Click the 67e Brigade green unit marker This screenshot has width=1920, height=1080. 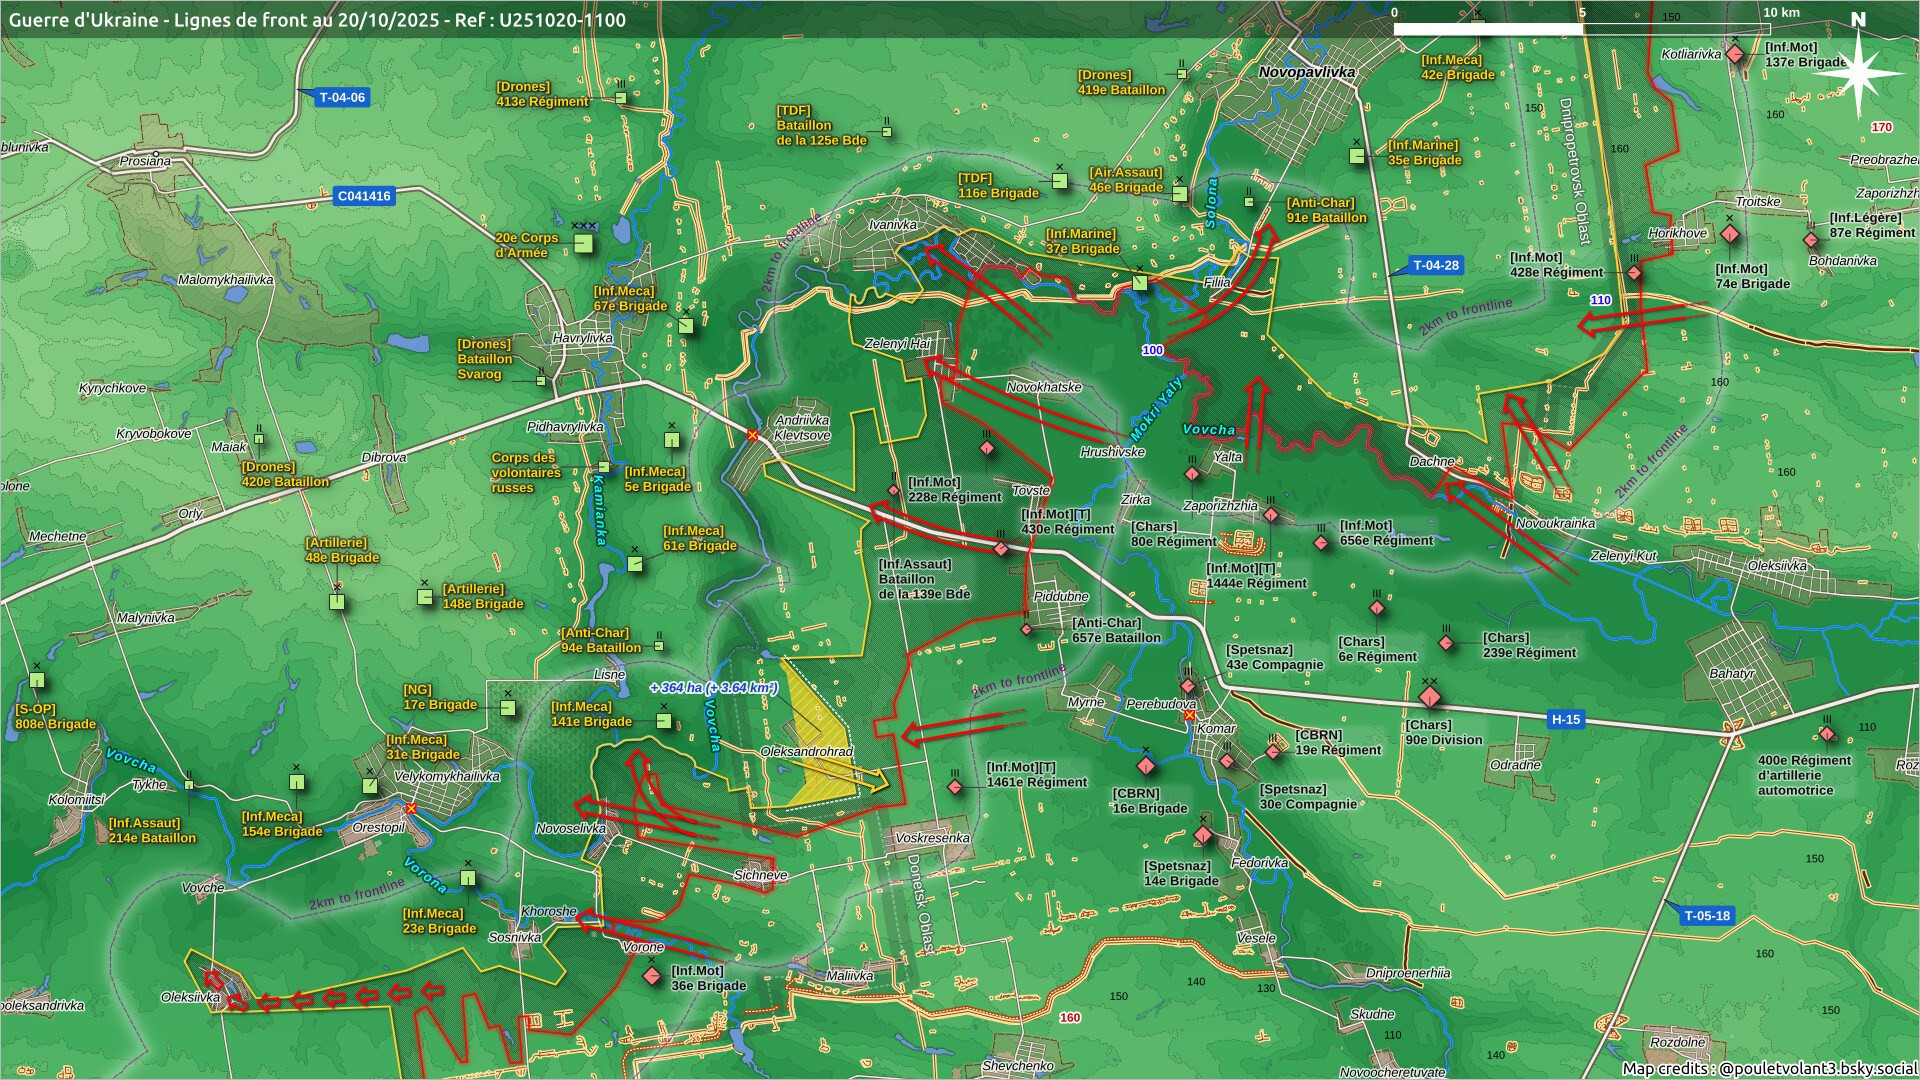pyautogui.click(x=686, y=326)
